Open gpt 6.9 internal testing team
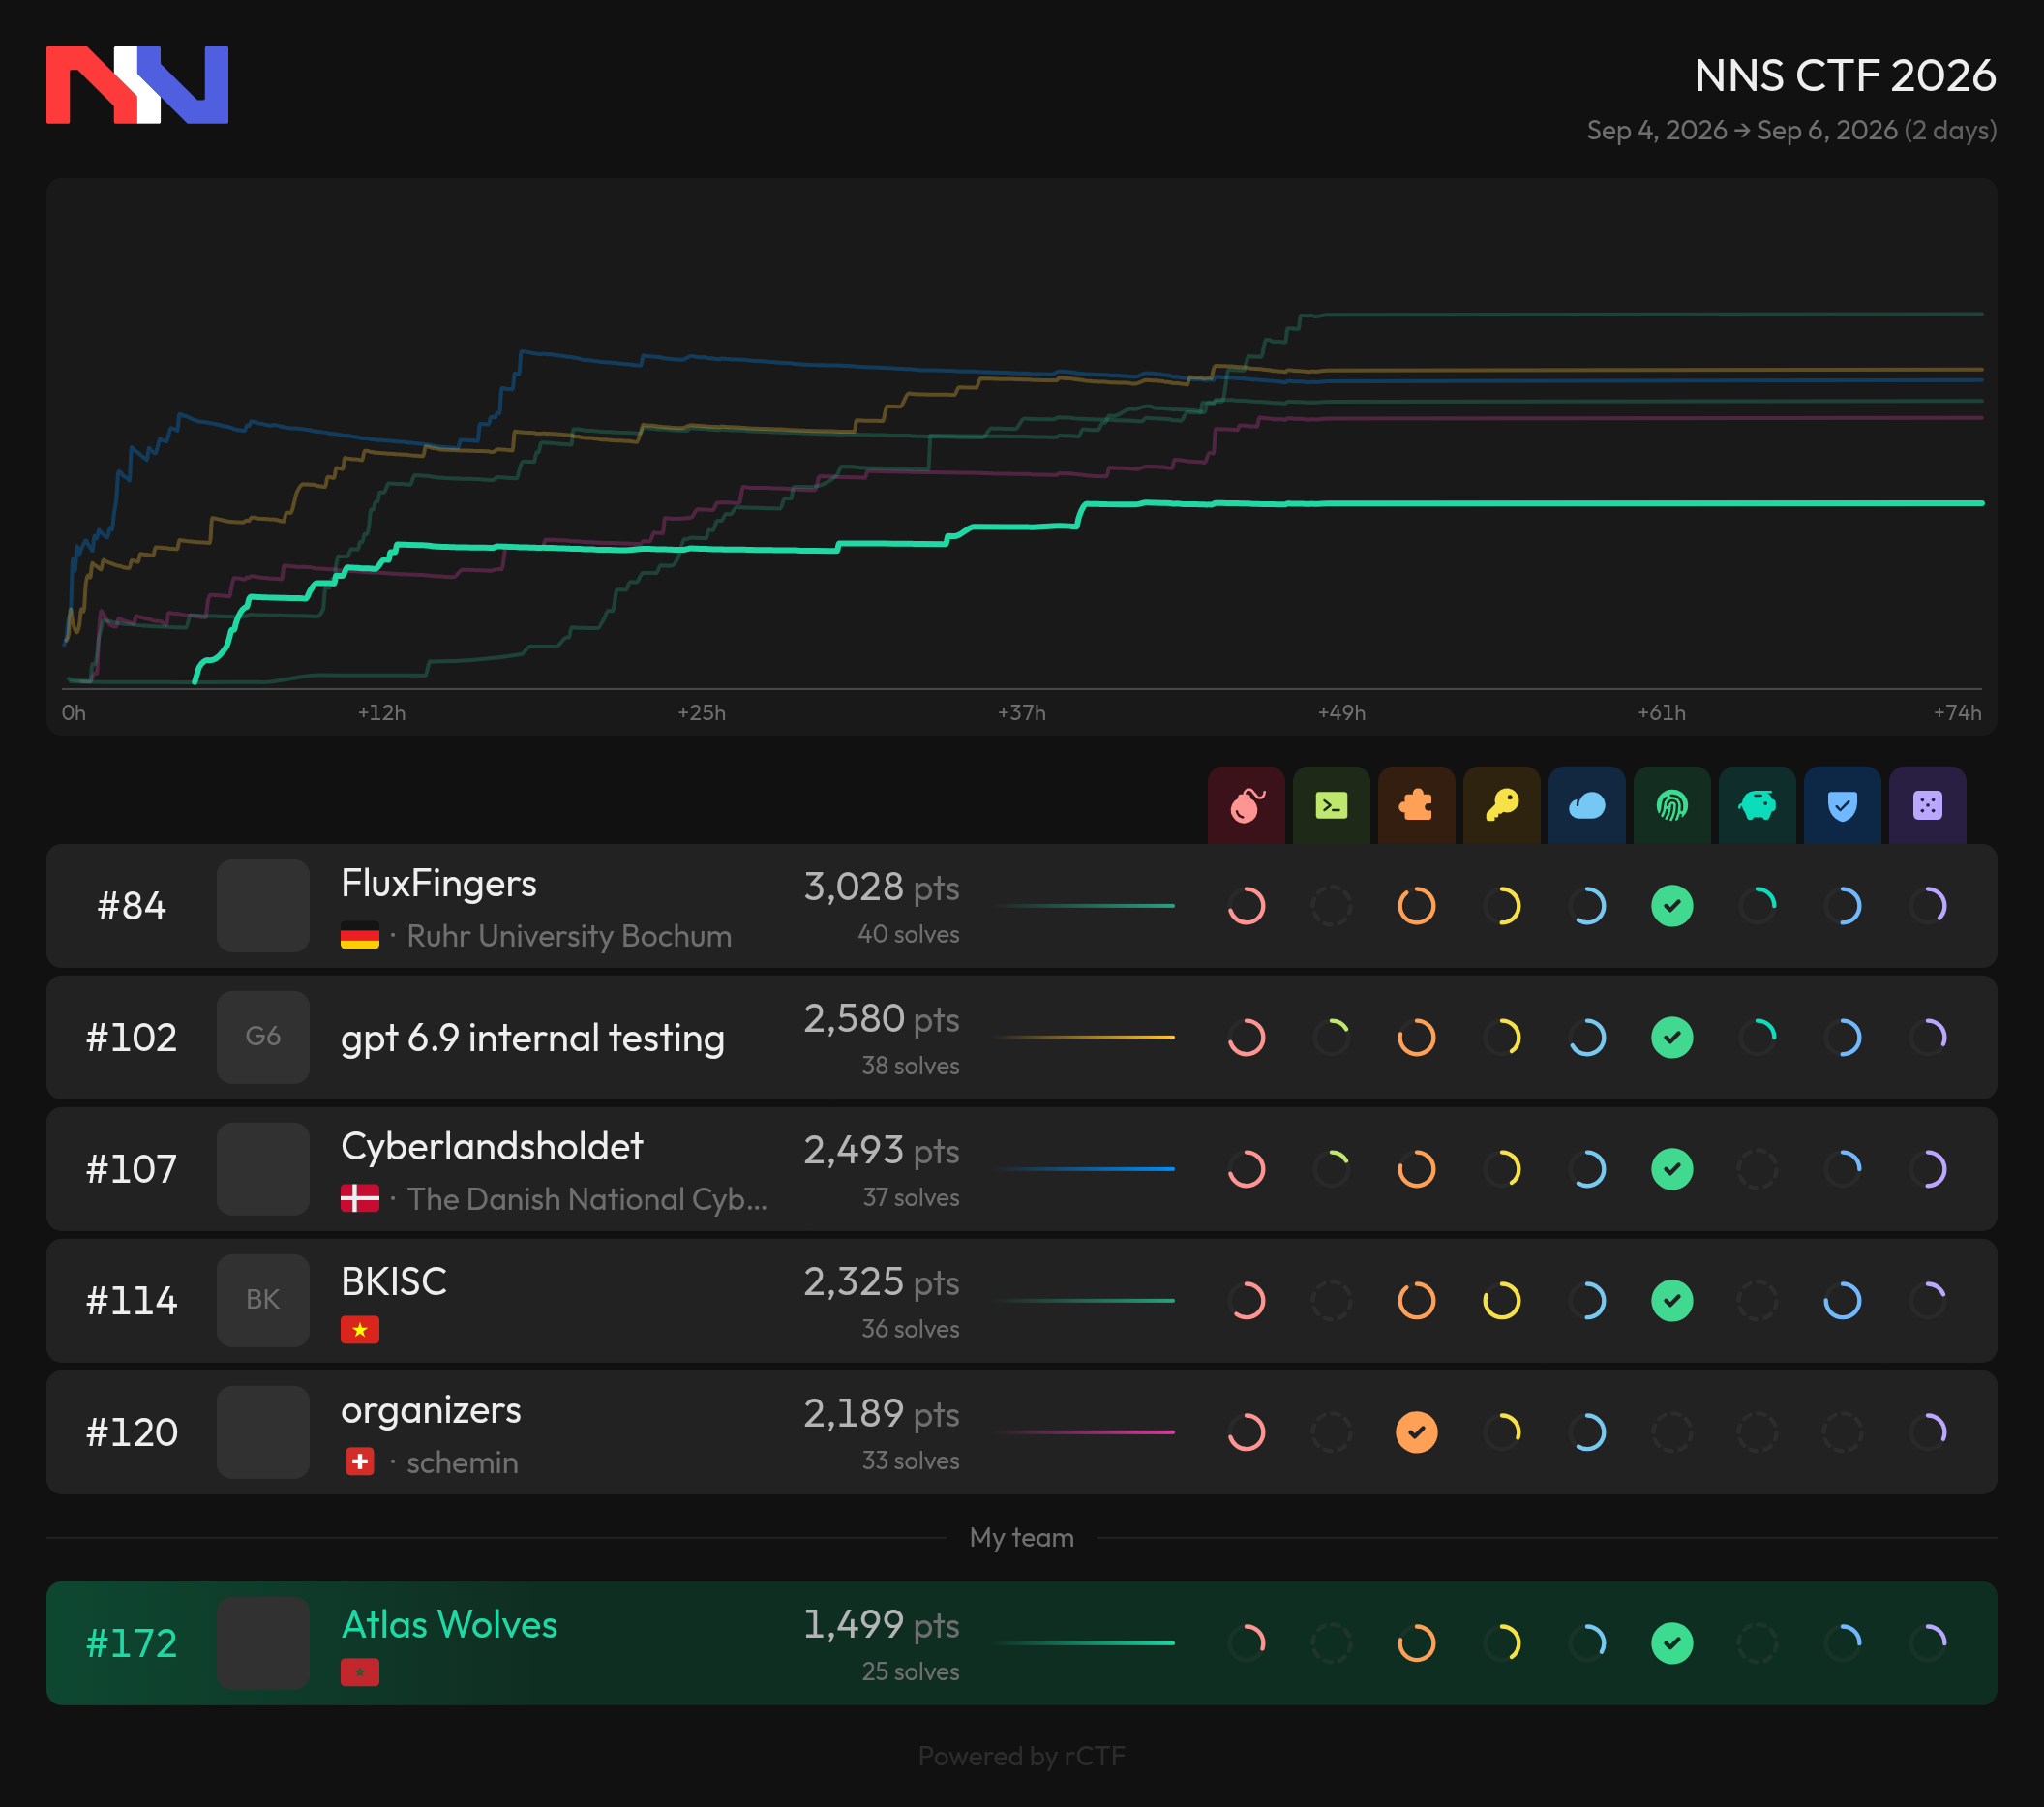Viewport: 2044px width, 1807px height. point(532,1038)
